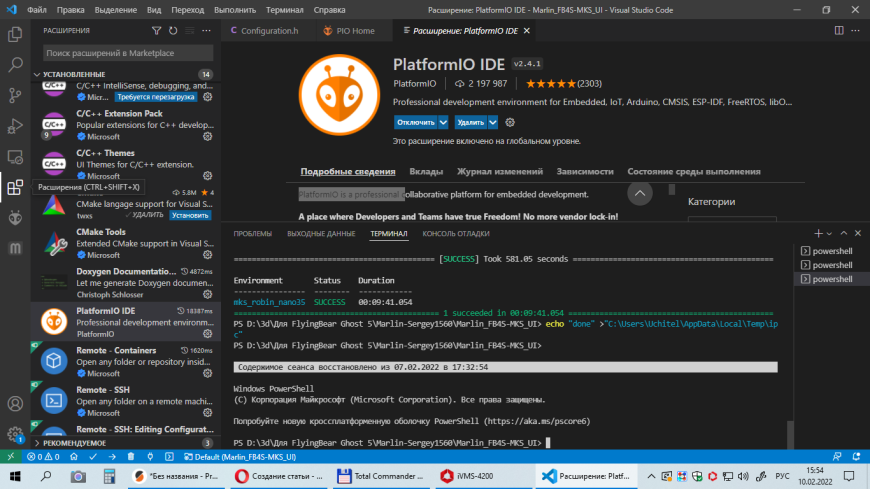Click the PlatformIO Build checkmark in the status bar
870x489 pixels.
pos(93,457)
